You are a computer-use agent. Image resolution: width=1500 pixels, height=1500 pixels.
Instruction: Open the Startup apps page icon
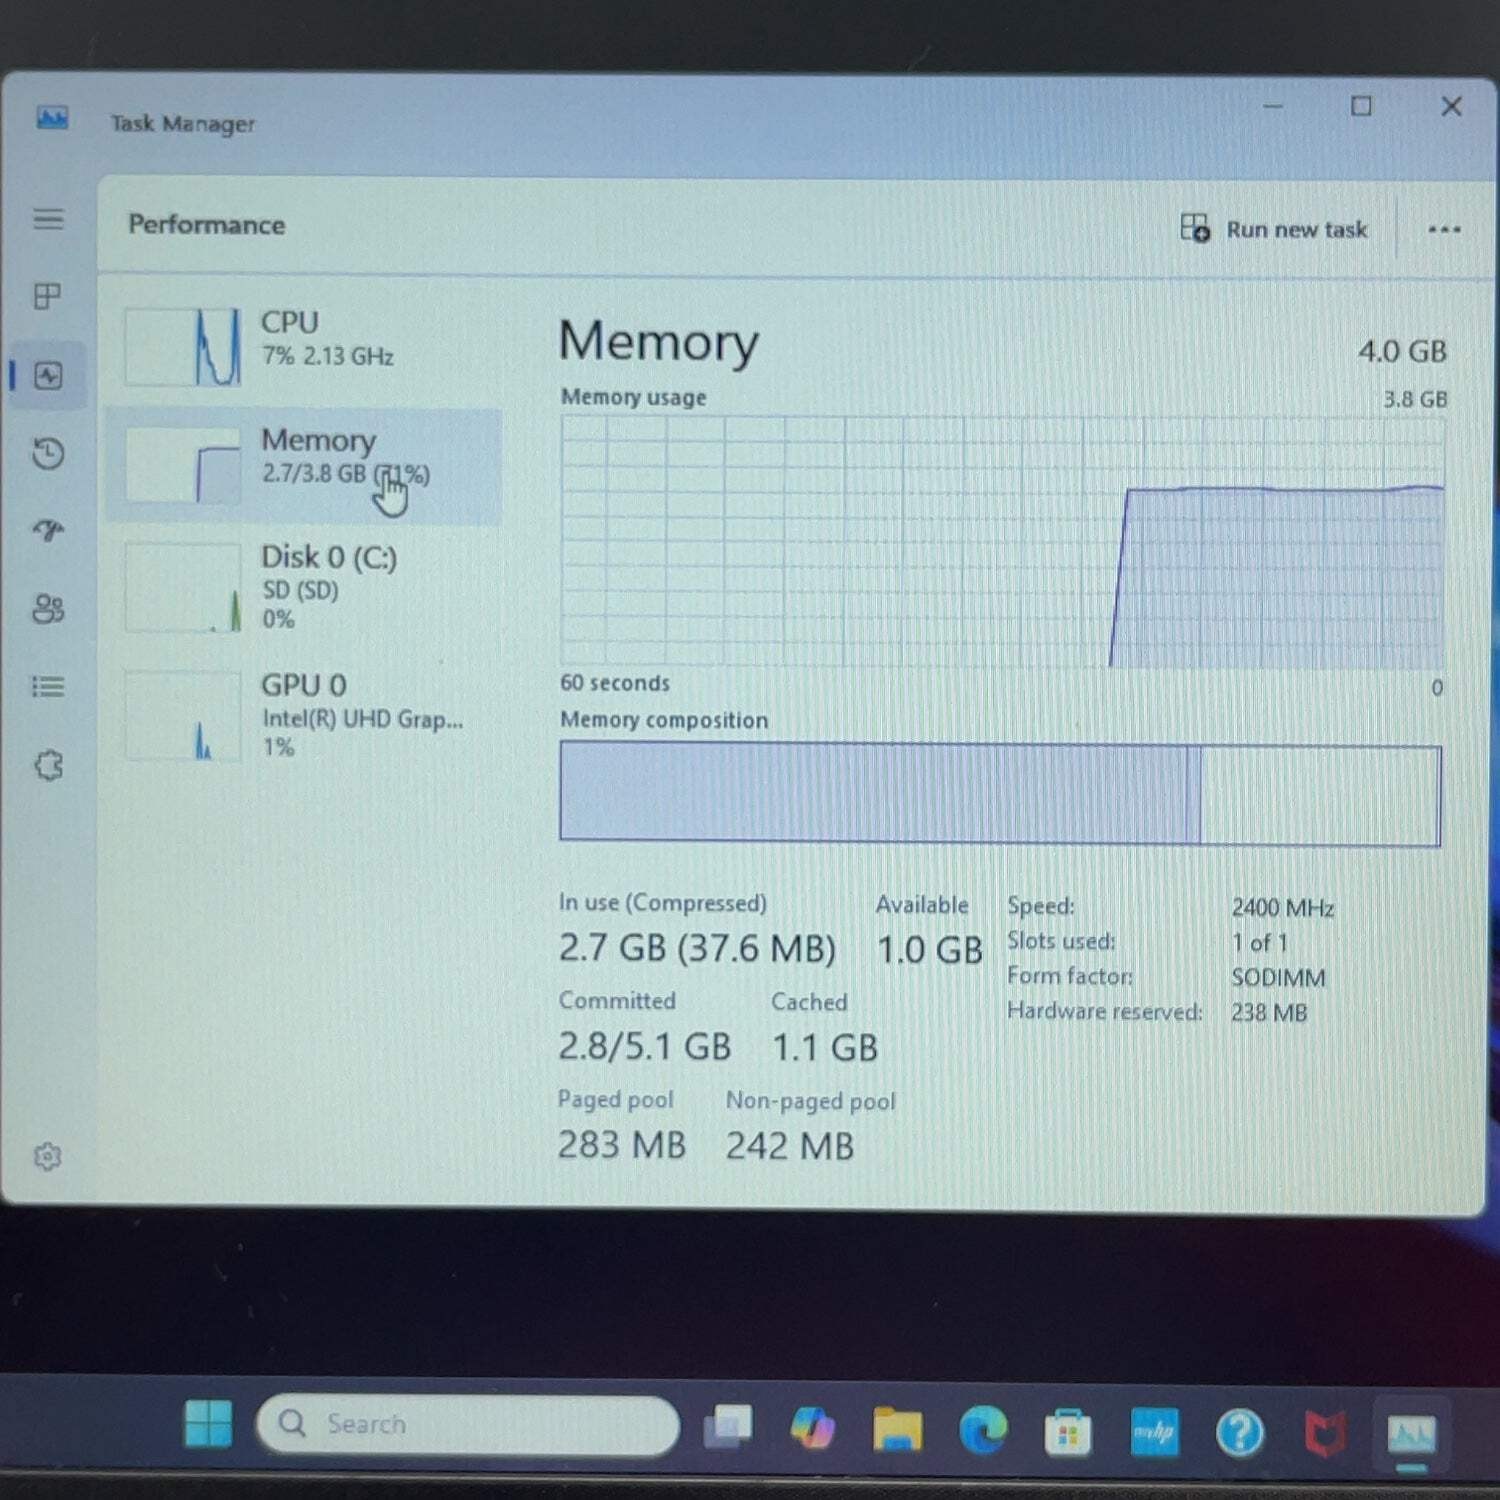click(x=48, y=530)
